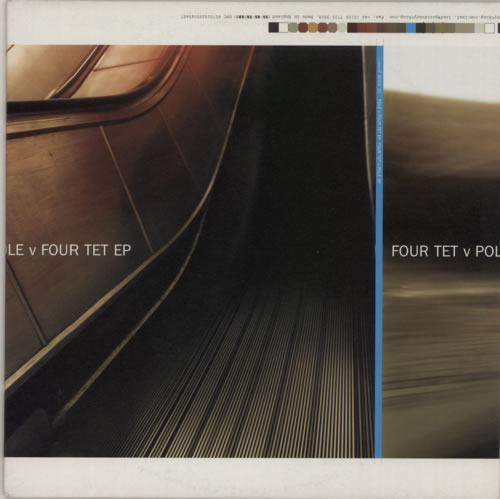Viewport: 500px width, 499px height.
Task: Click the 'LE v FOUR TET EP' title text
Action: (68, 250)
